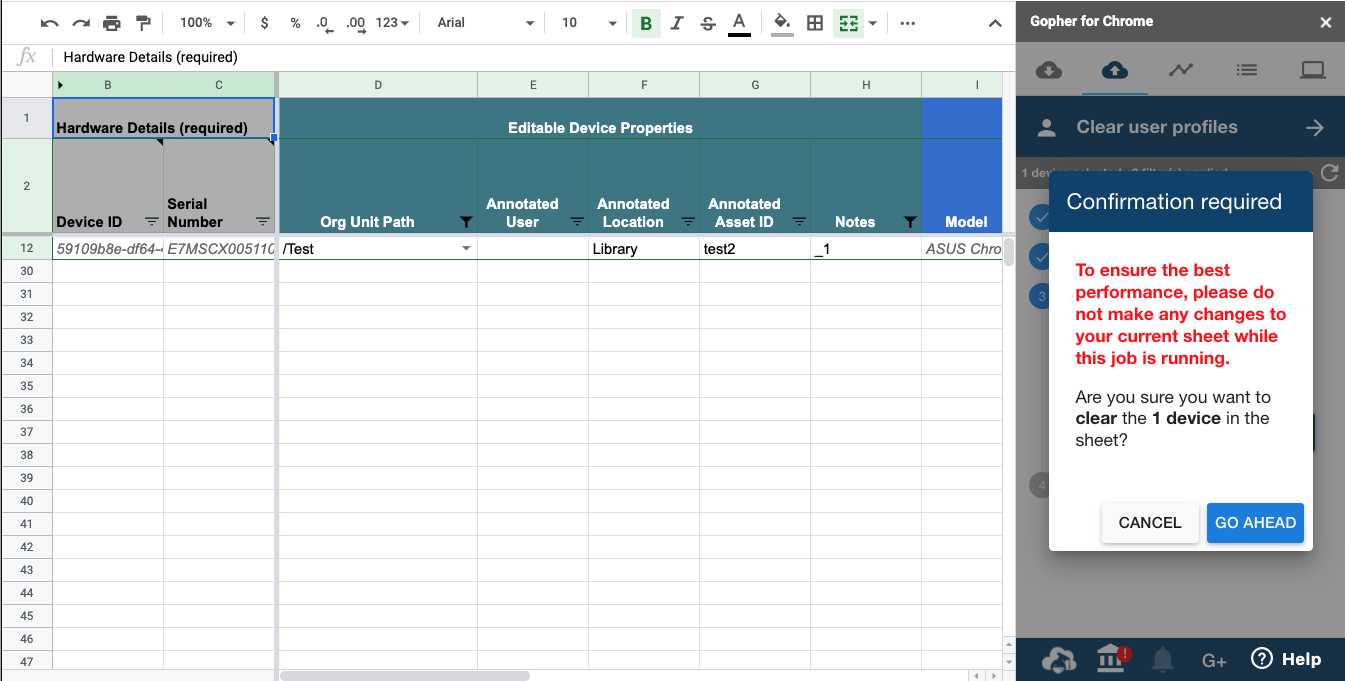1345x681 pixels.
Task: Click the G+ icon in Gopher footer
Action: pos(1214,660)
